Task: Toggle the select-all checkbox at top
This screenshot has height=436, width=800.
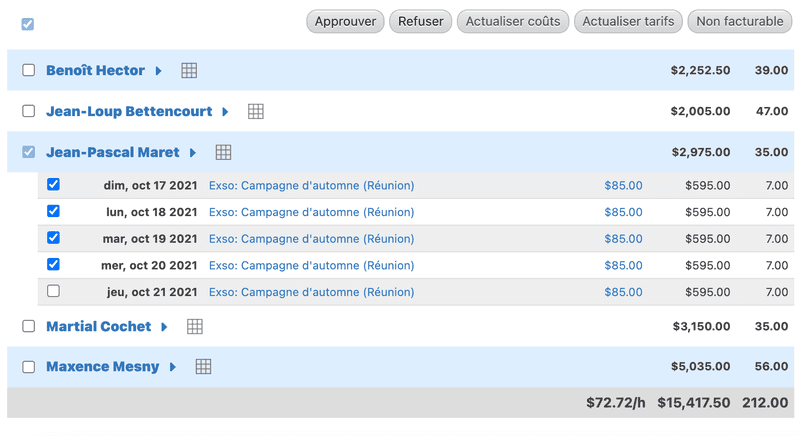Action: point(28,24)
